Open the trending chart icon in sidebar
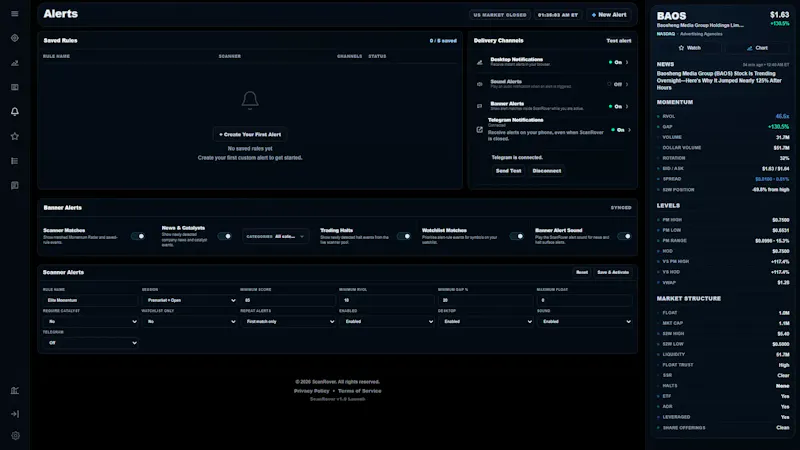Screen dimensions: 800x450 pos(15,63)
